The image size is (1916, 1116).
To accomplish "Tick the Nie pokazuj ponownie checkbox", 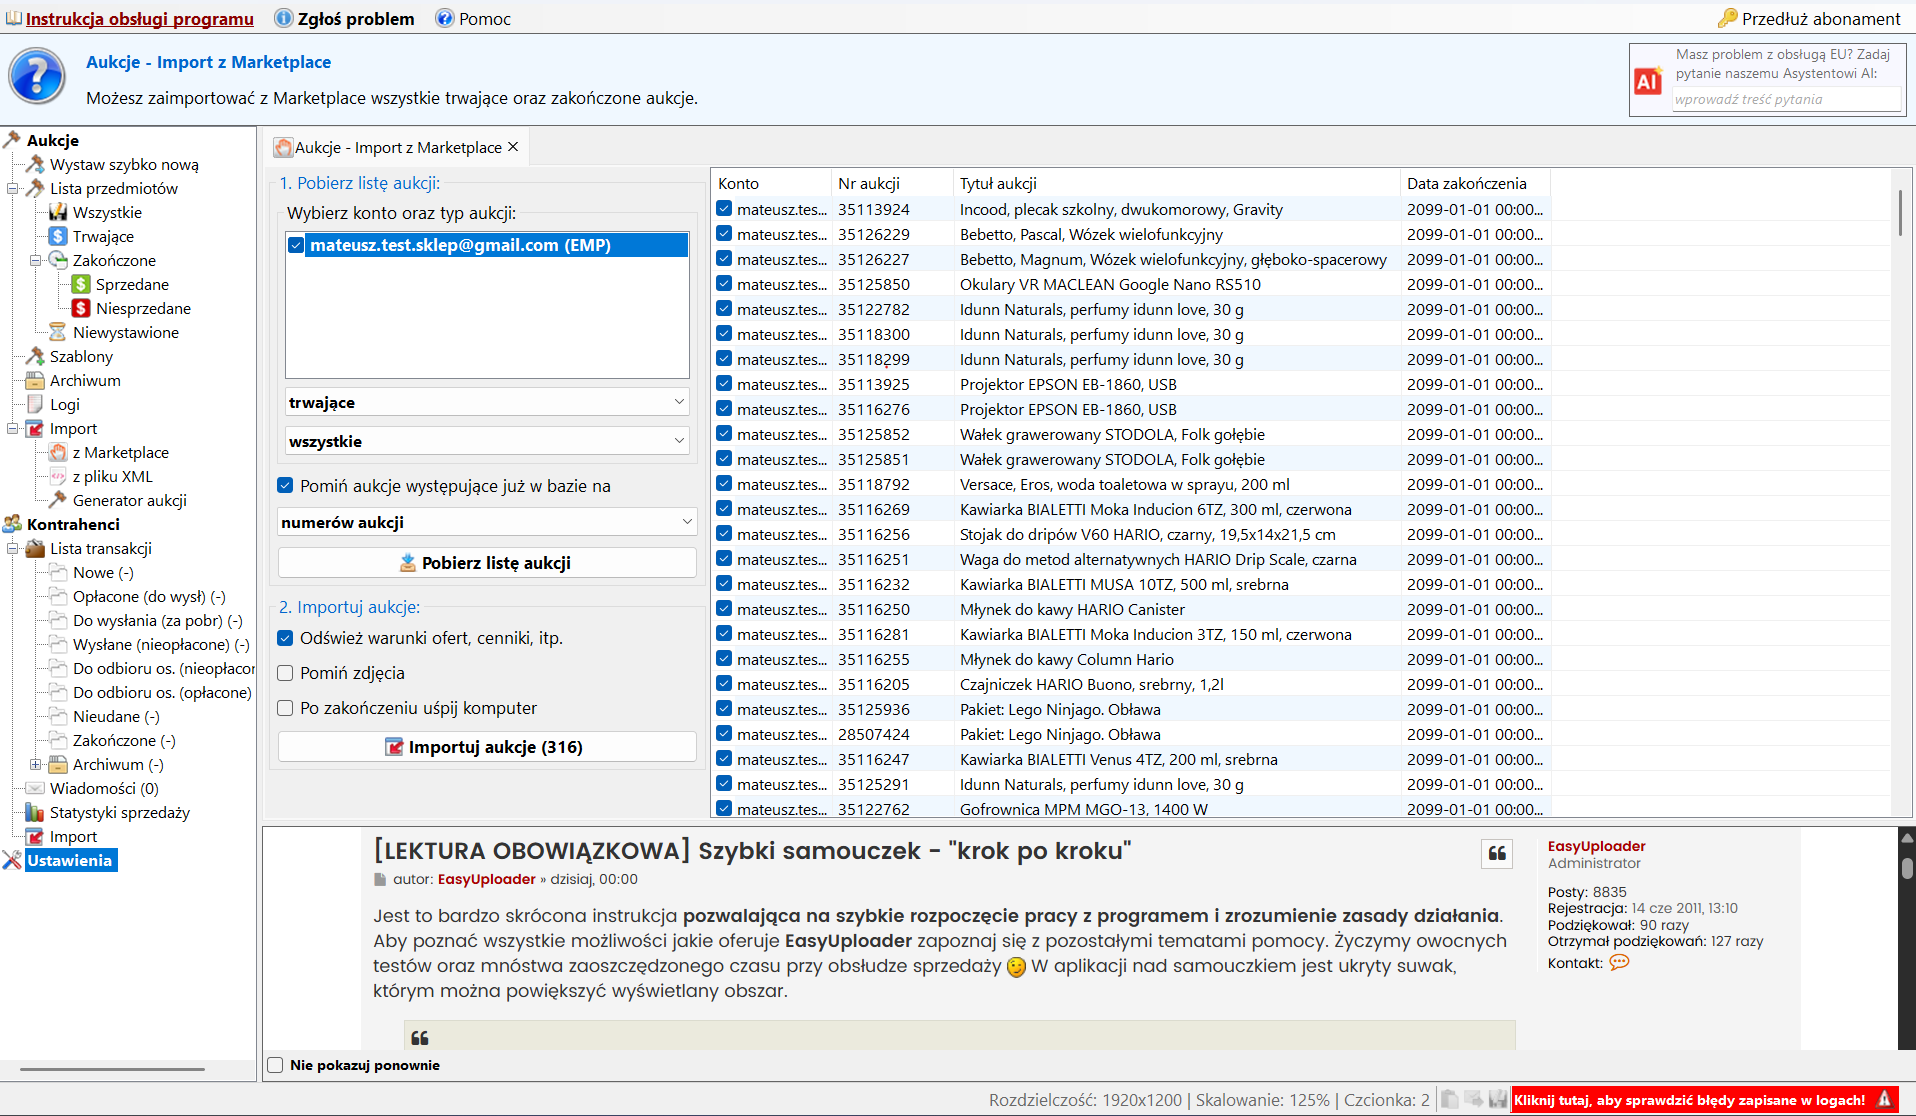I will coord(276,1065).
